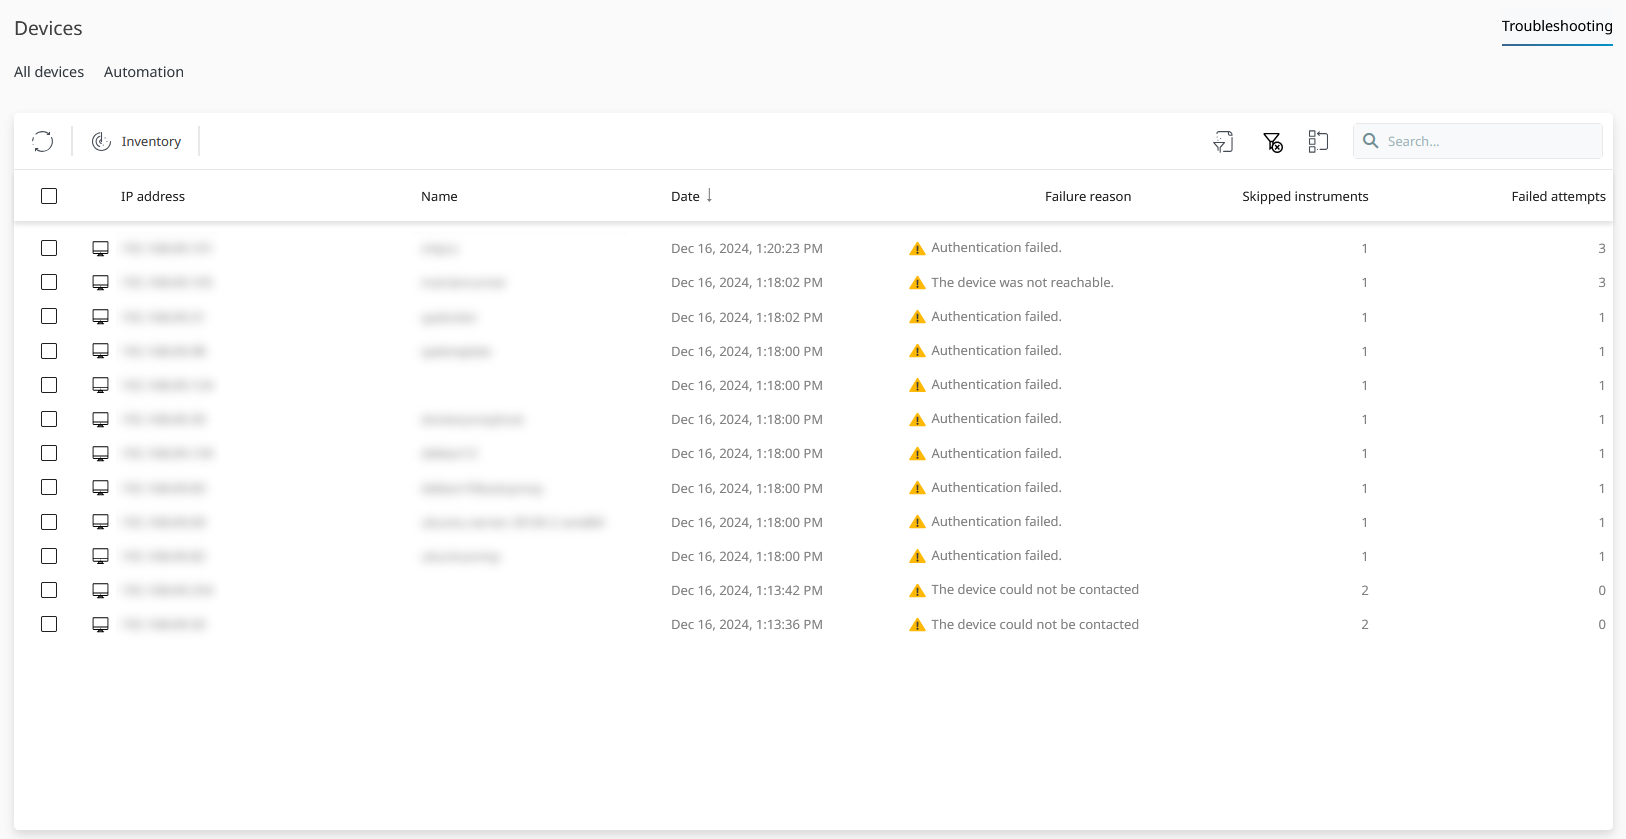
Task: Click the Inventory radar icon
Action: pyautogui.click(x=101, y=141)
